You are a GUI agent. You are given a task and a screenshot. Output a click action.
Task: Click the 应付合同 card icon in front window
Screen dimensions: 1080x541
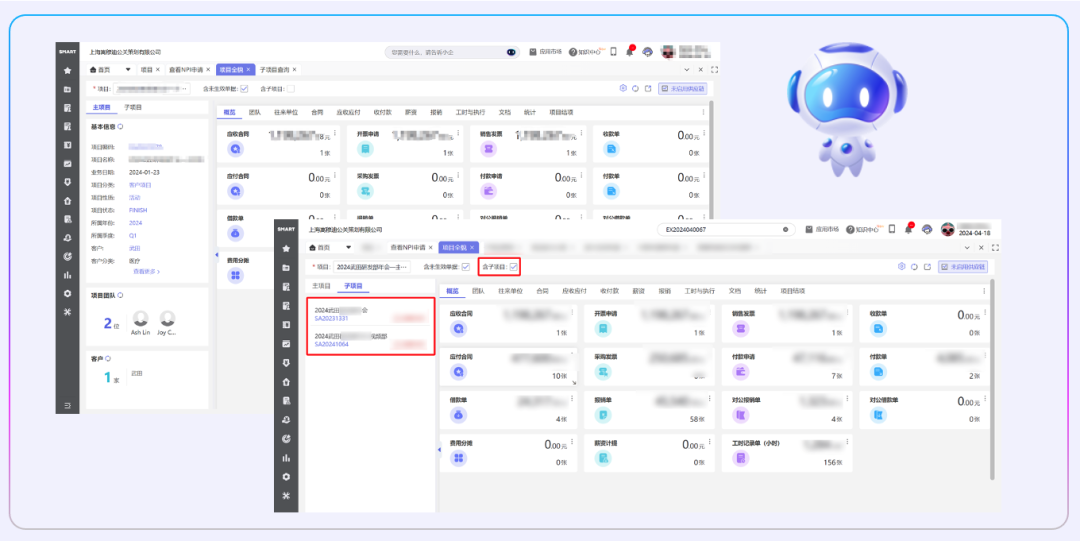(x=460, y=371)
